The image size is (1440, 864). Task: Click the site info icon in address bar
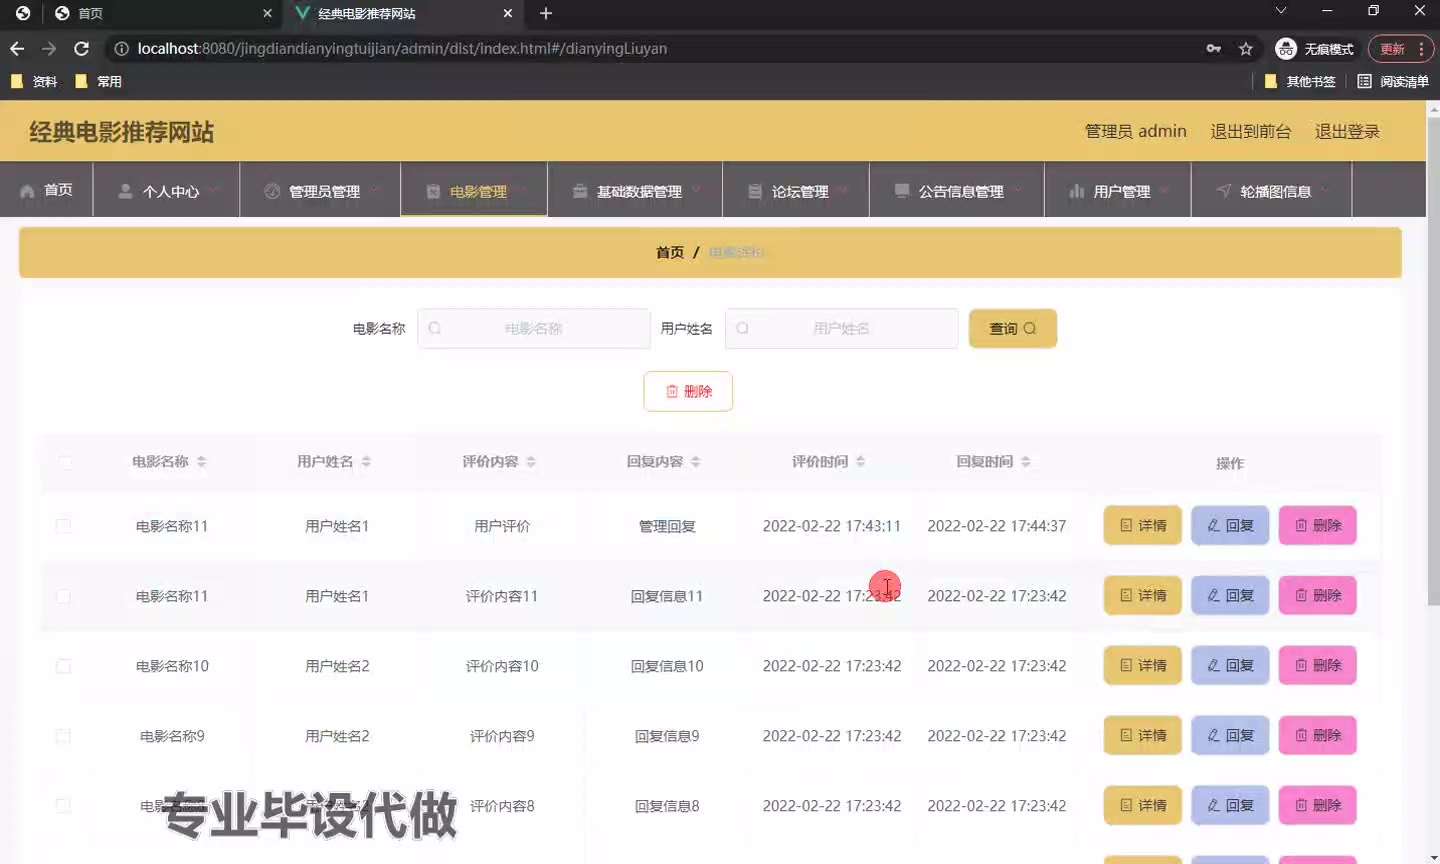click(x=120, y=48)
